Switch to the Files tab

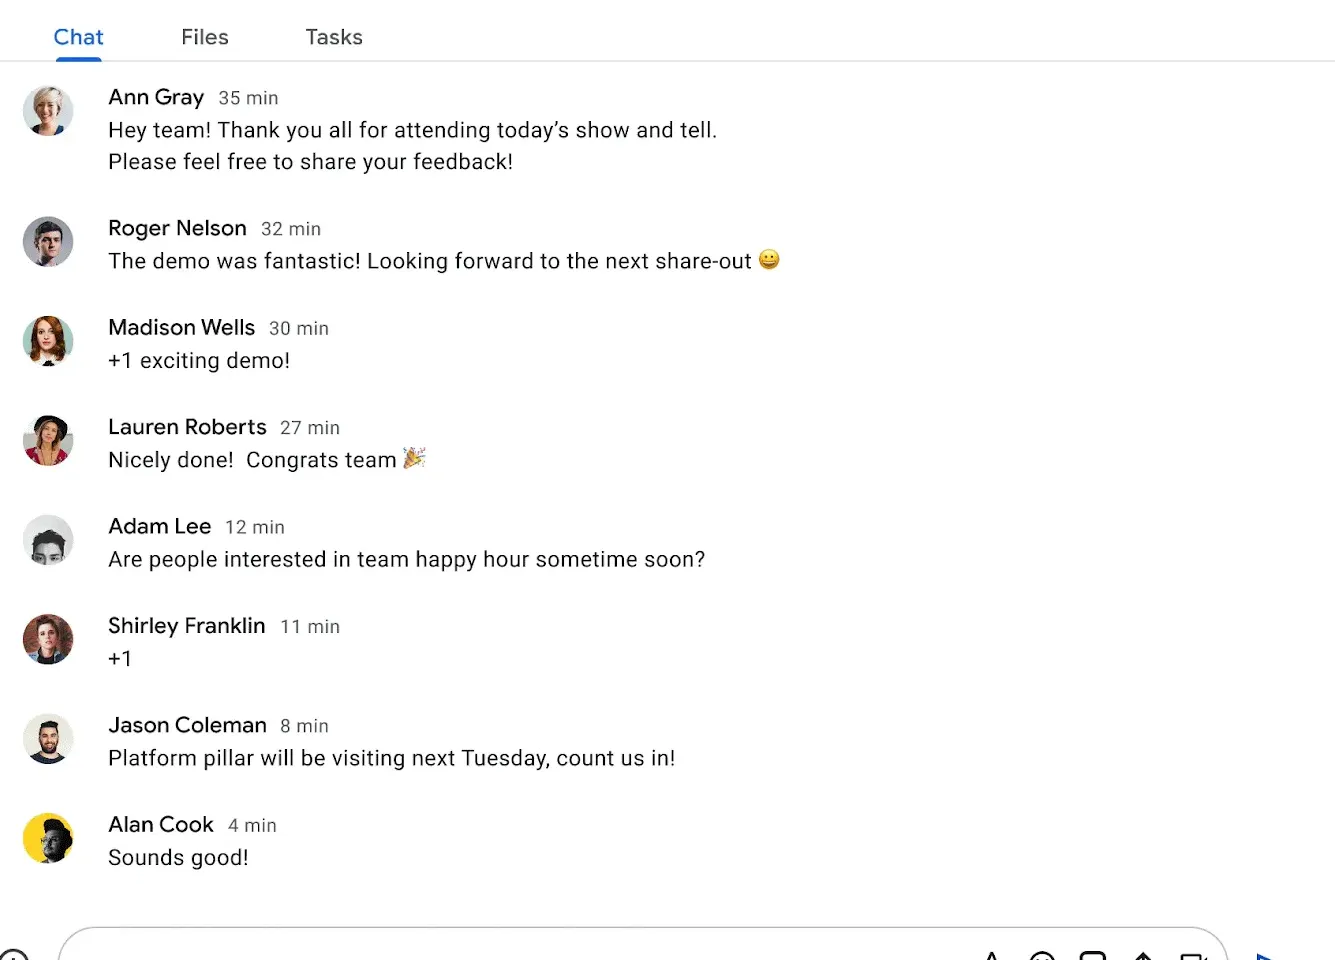pos(205,37)
